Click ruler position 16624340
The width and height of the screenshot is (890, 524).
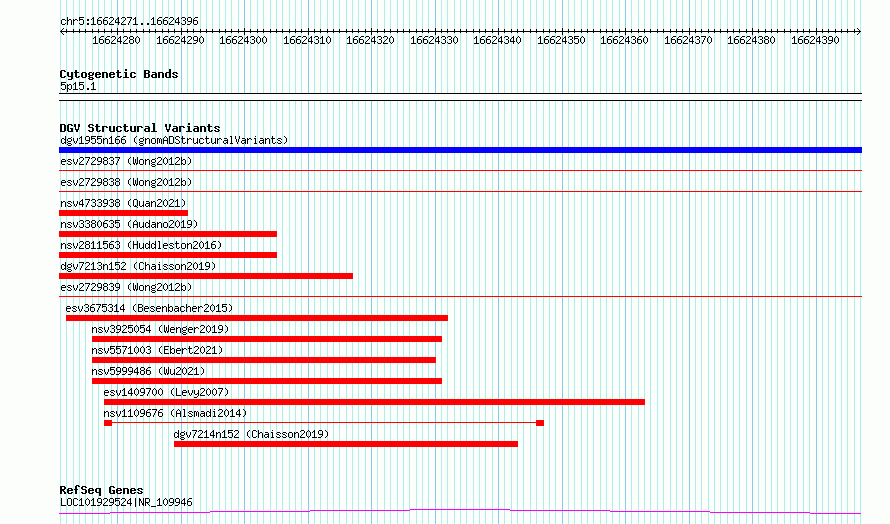pos(498,40)
